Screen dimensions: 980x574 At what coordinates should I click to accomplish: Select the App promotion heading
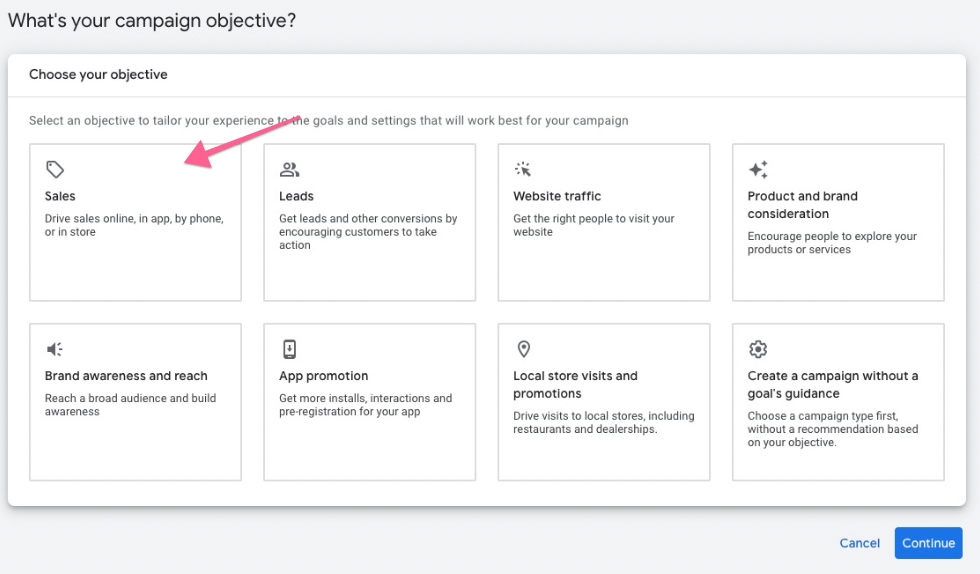coord(324,376)
